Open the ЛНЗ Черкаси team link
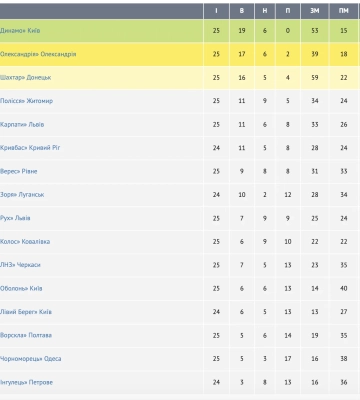Screen dimensions: 360x400 pyautogui.click(x=20, y=265)
